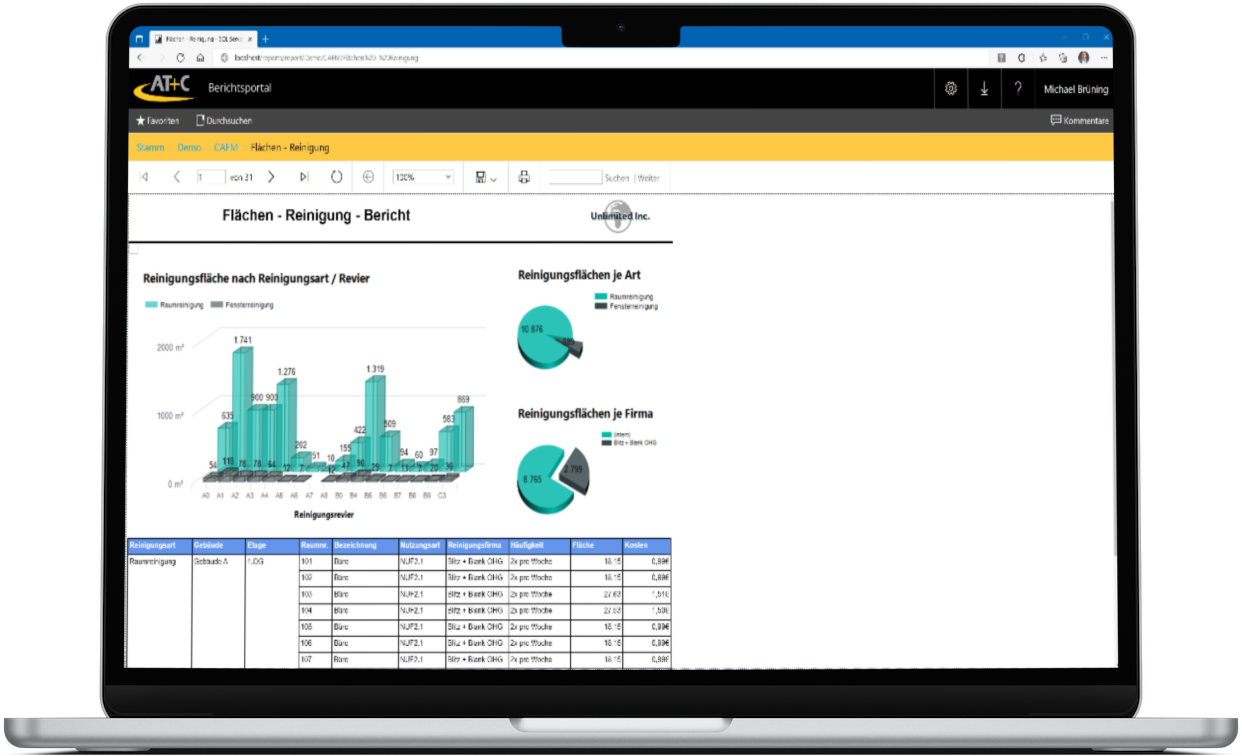Open the Kommentare panel
Viewport: 1242px width, 756px height.
(1079, 121)
